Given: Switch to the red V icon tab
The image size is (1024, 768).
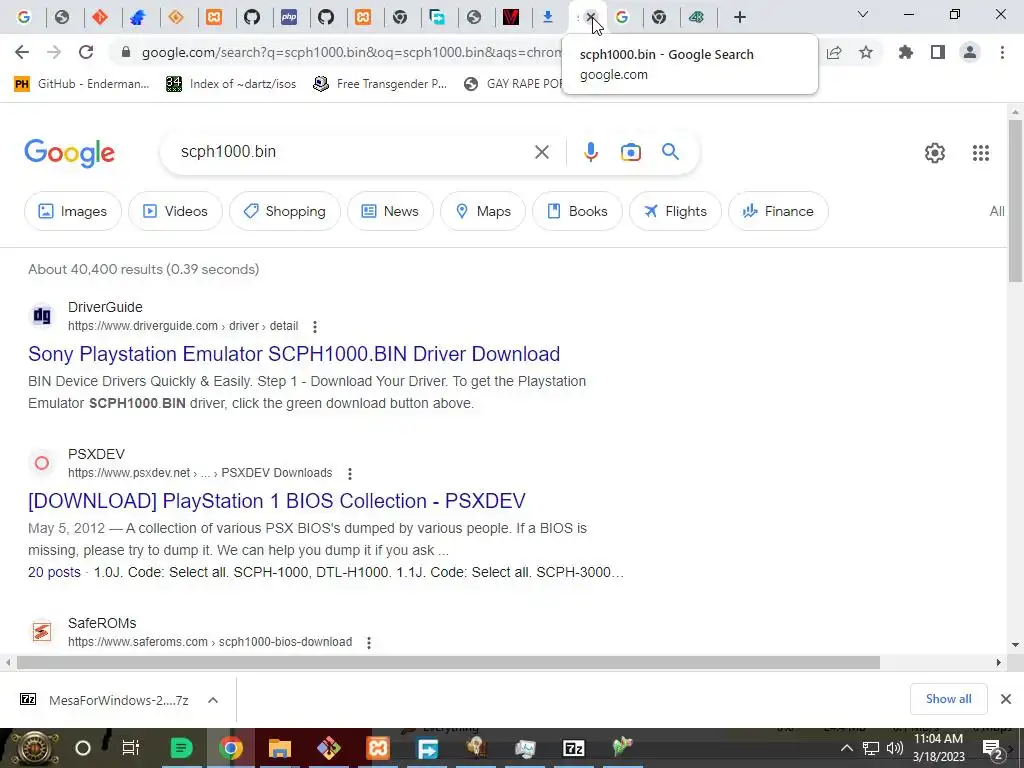Looking at the screenshot, I should click(511, 17).
